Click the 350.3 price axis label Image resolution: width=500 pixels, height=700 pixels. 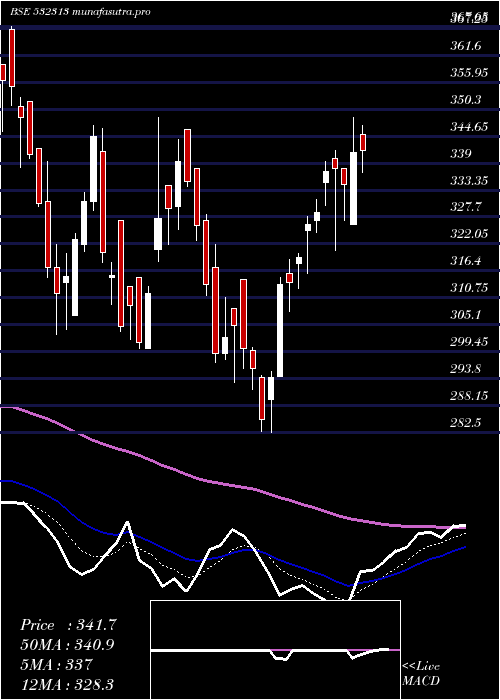point(466,99)
